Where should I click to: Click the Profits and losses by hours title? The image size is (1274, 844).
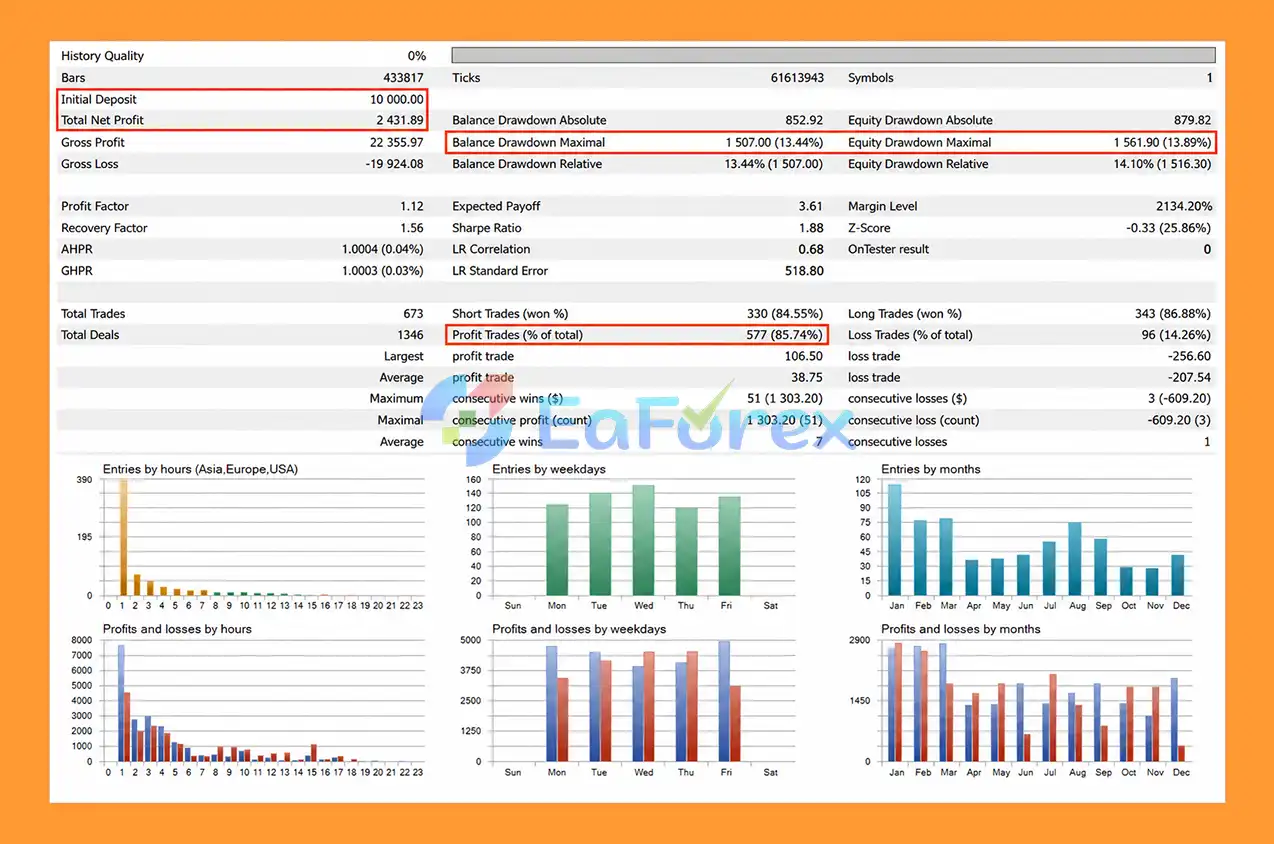pos(177,629)
